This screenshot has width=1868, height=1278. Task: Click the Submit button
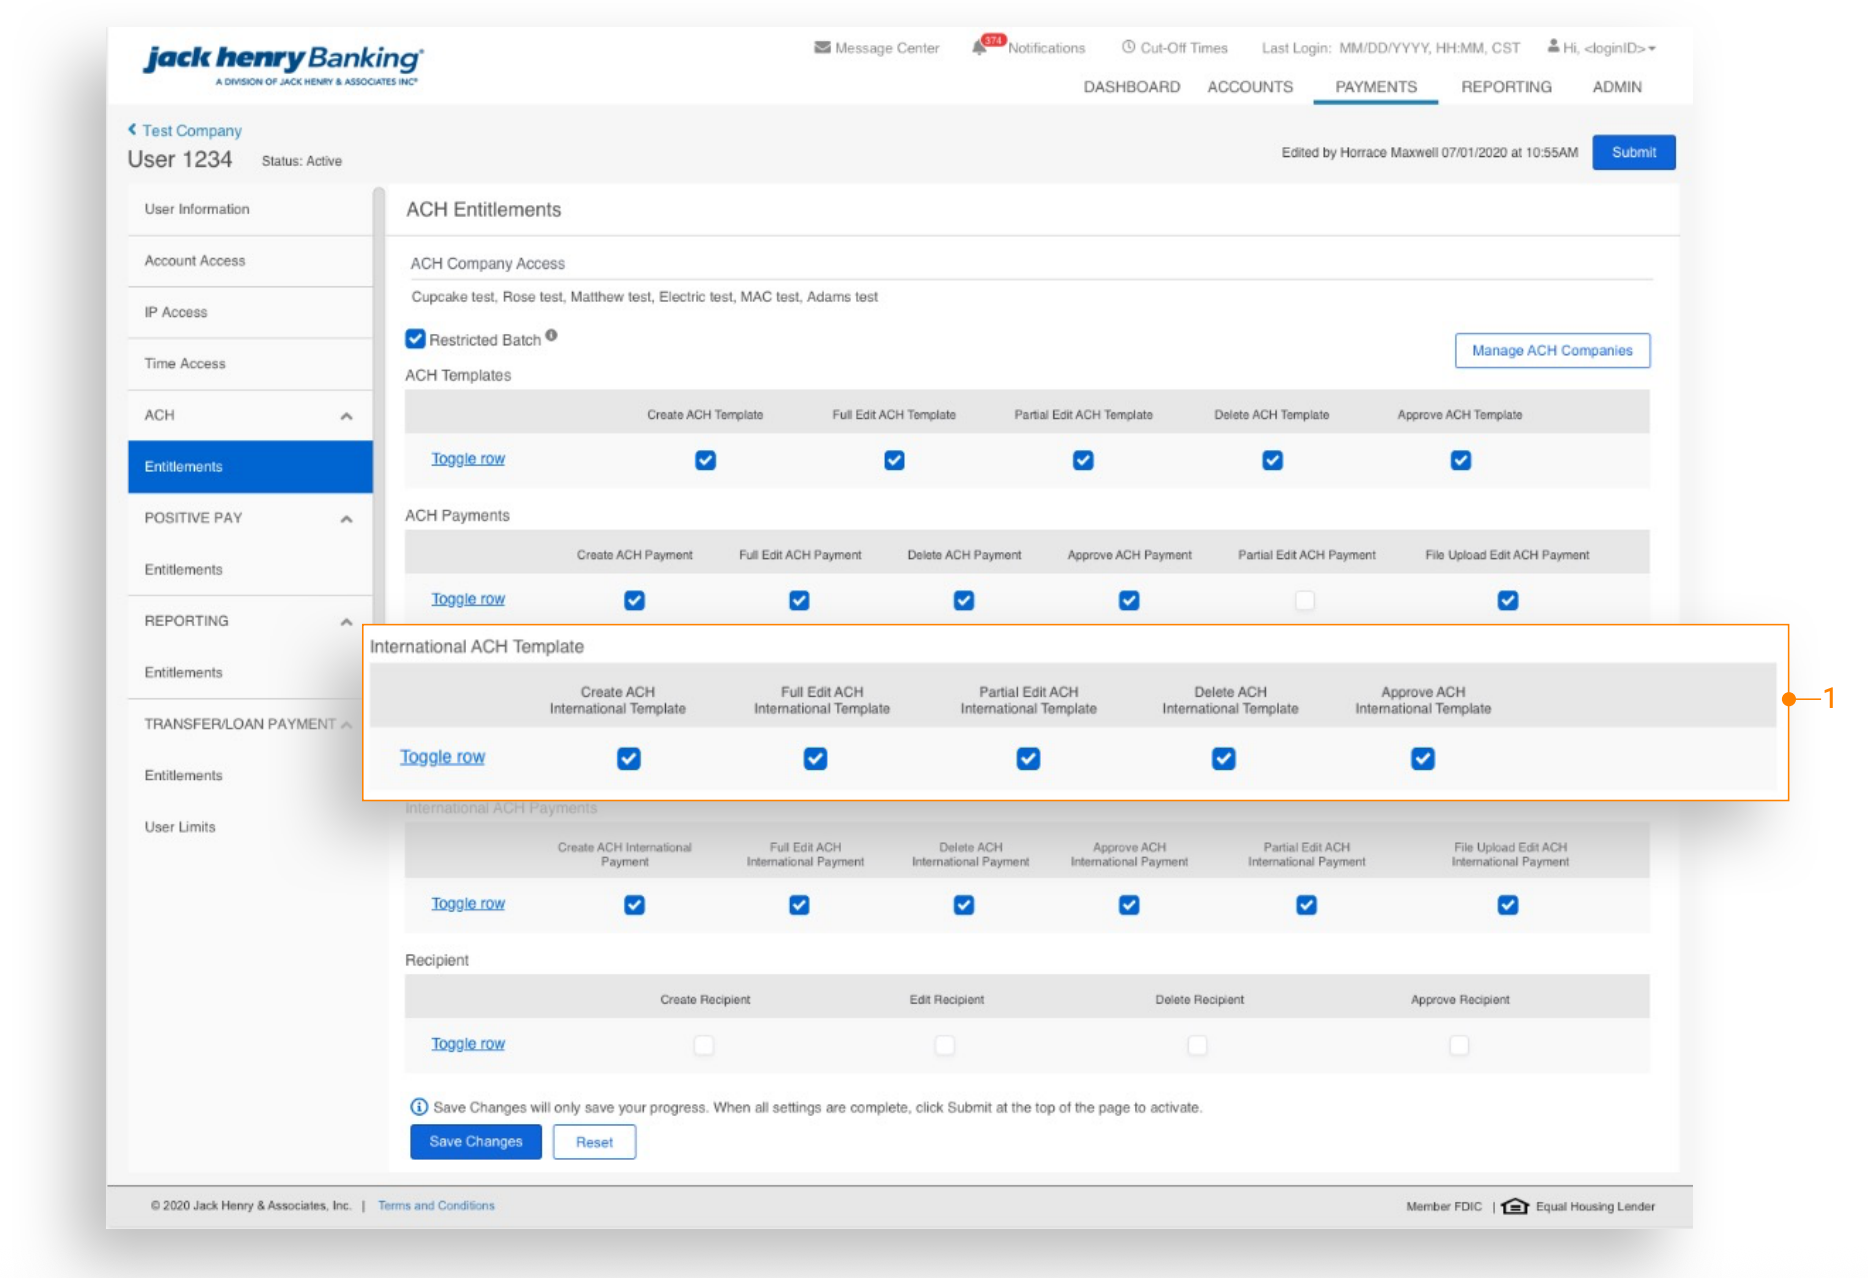click(x=1633, y=152)
